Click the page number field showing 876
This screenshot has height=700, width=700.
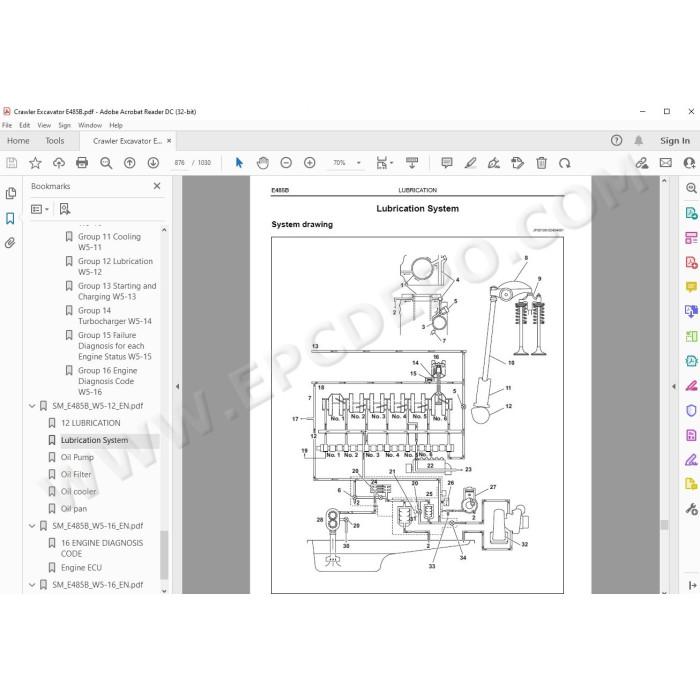(179, 163)
